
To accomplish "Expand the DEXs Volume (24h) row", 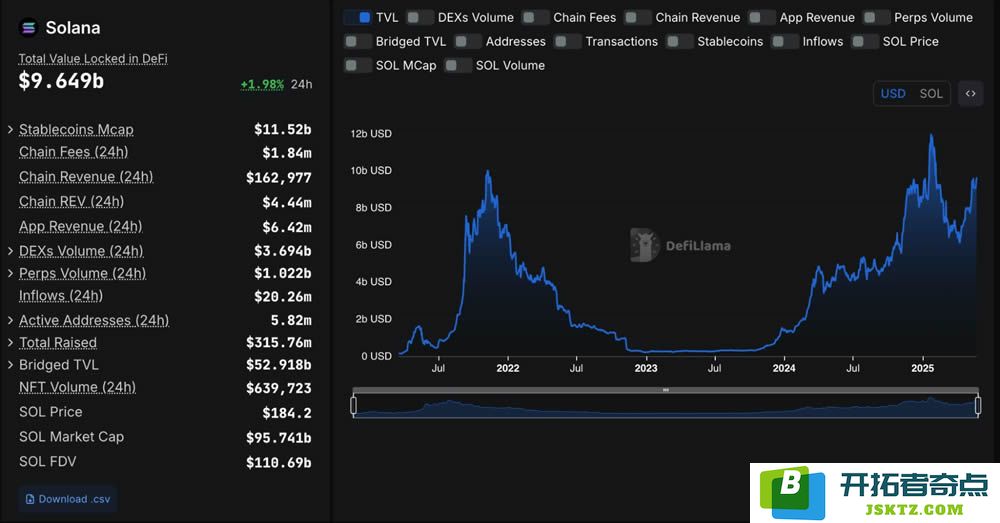I will 10,251.
